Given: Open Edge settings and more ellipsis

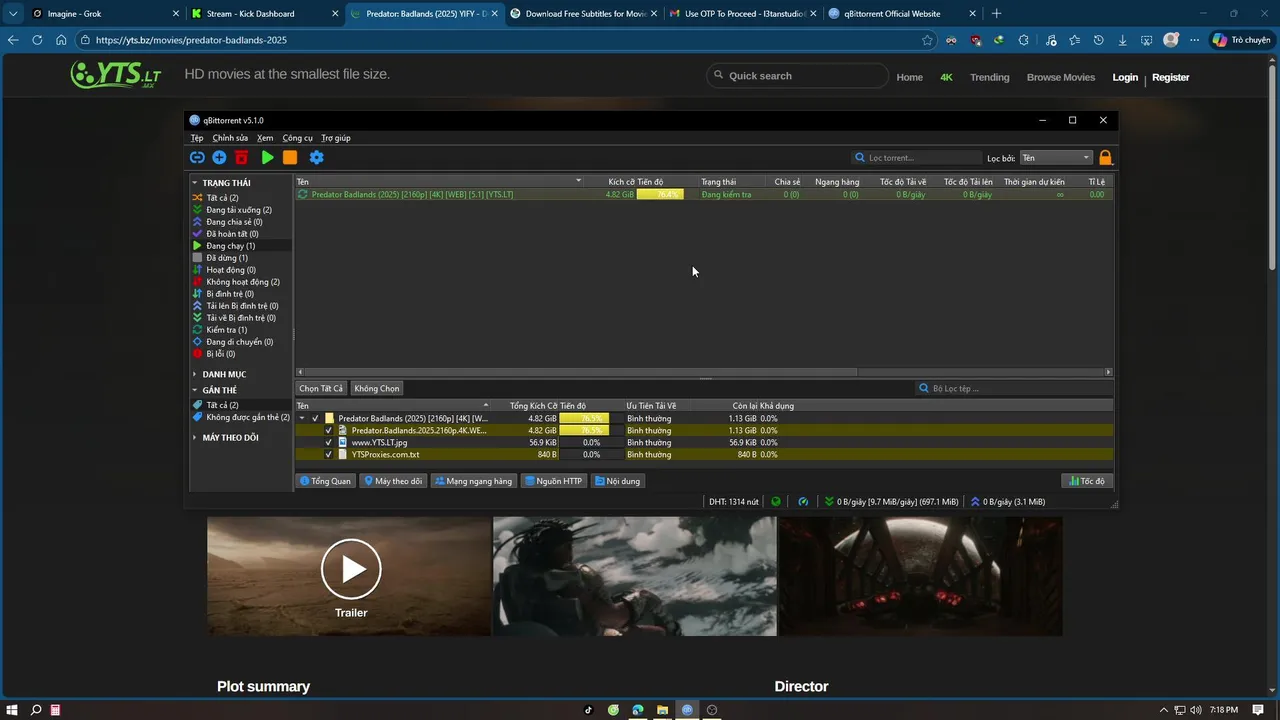Looking at the screenshot, I should 1194,40.
